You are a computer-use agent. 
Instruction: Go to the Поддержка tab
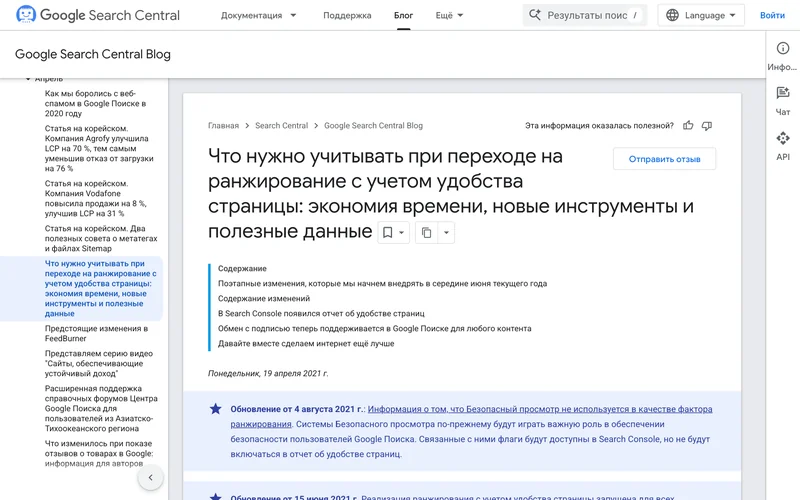coord(347,15)
